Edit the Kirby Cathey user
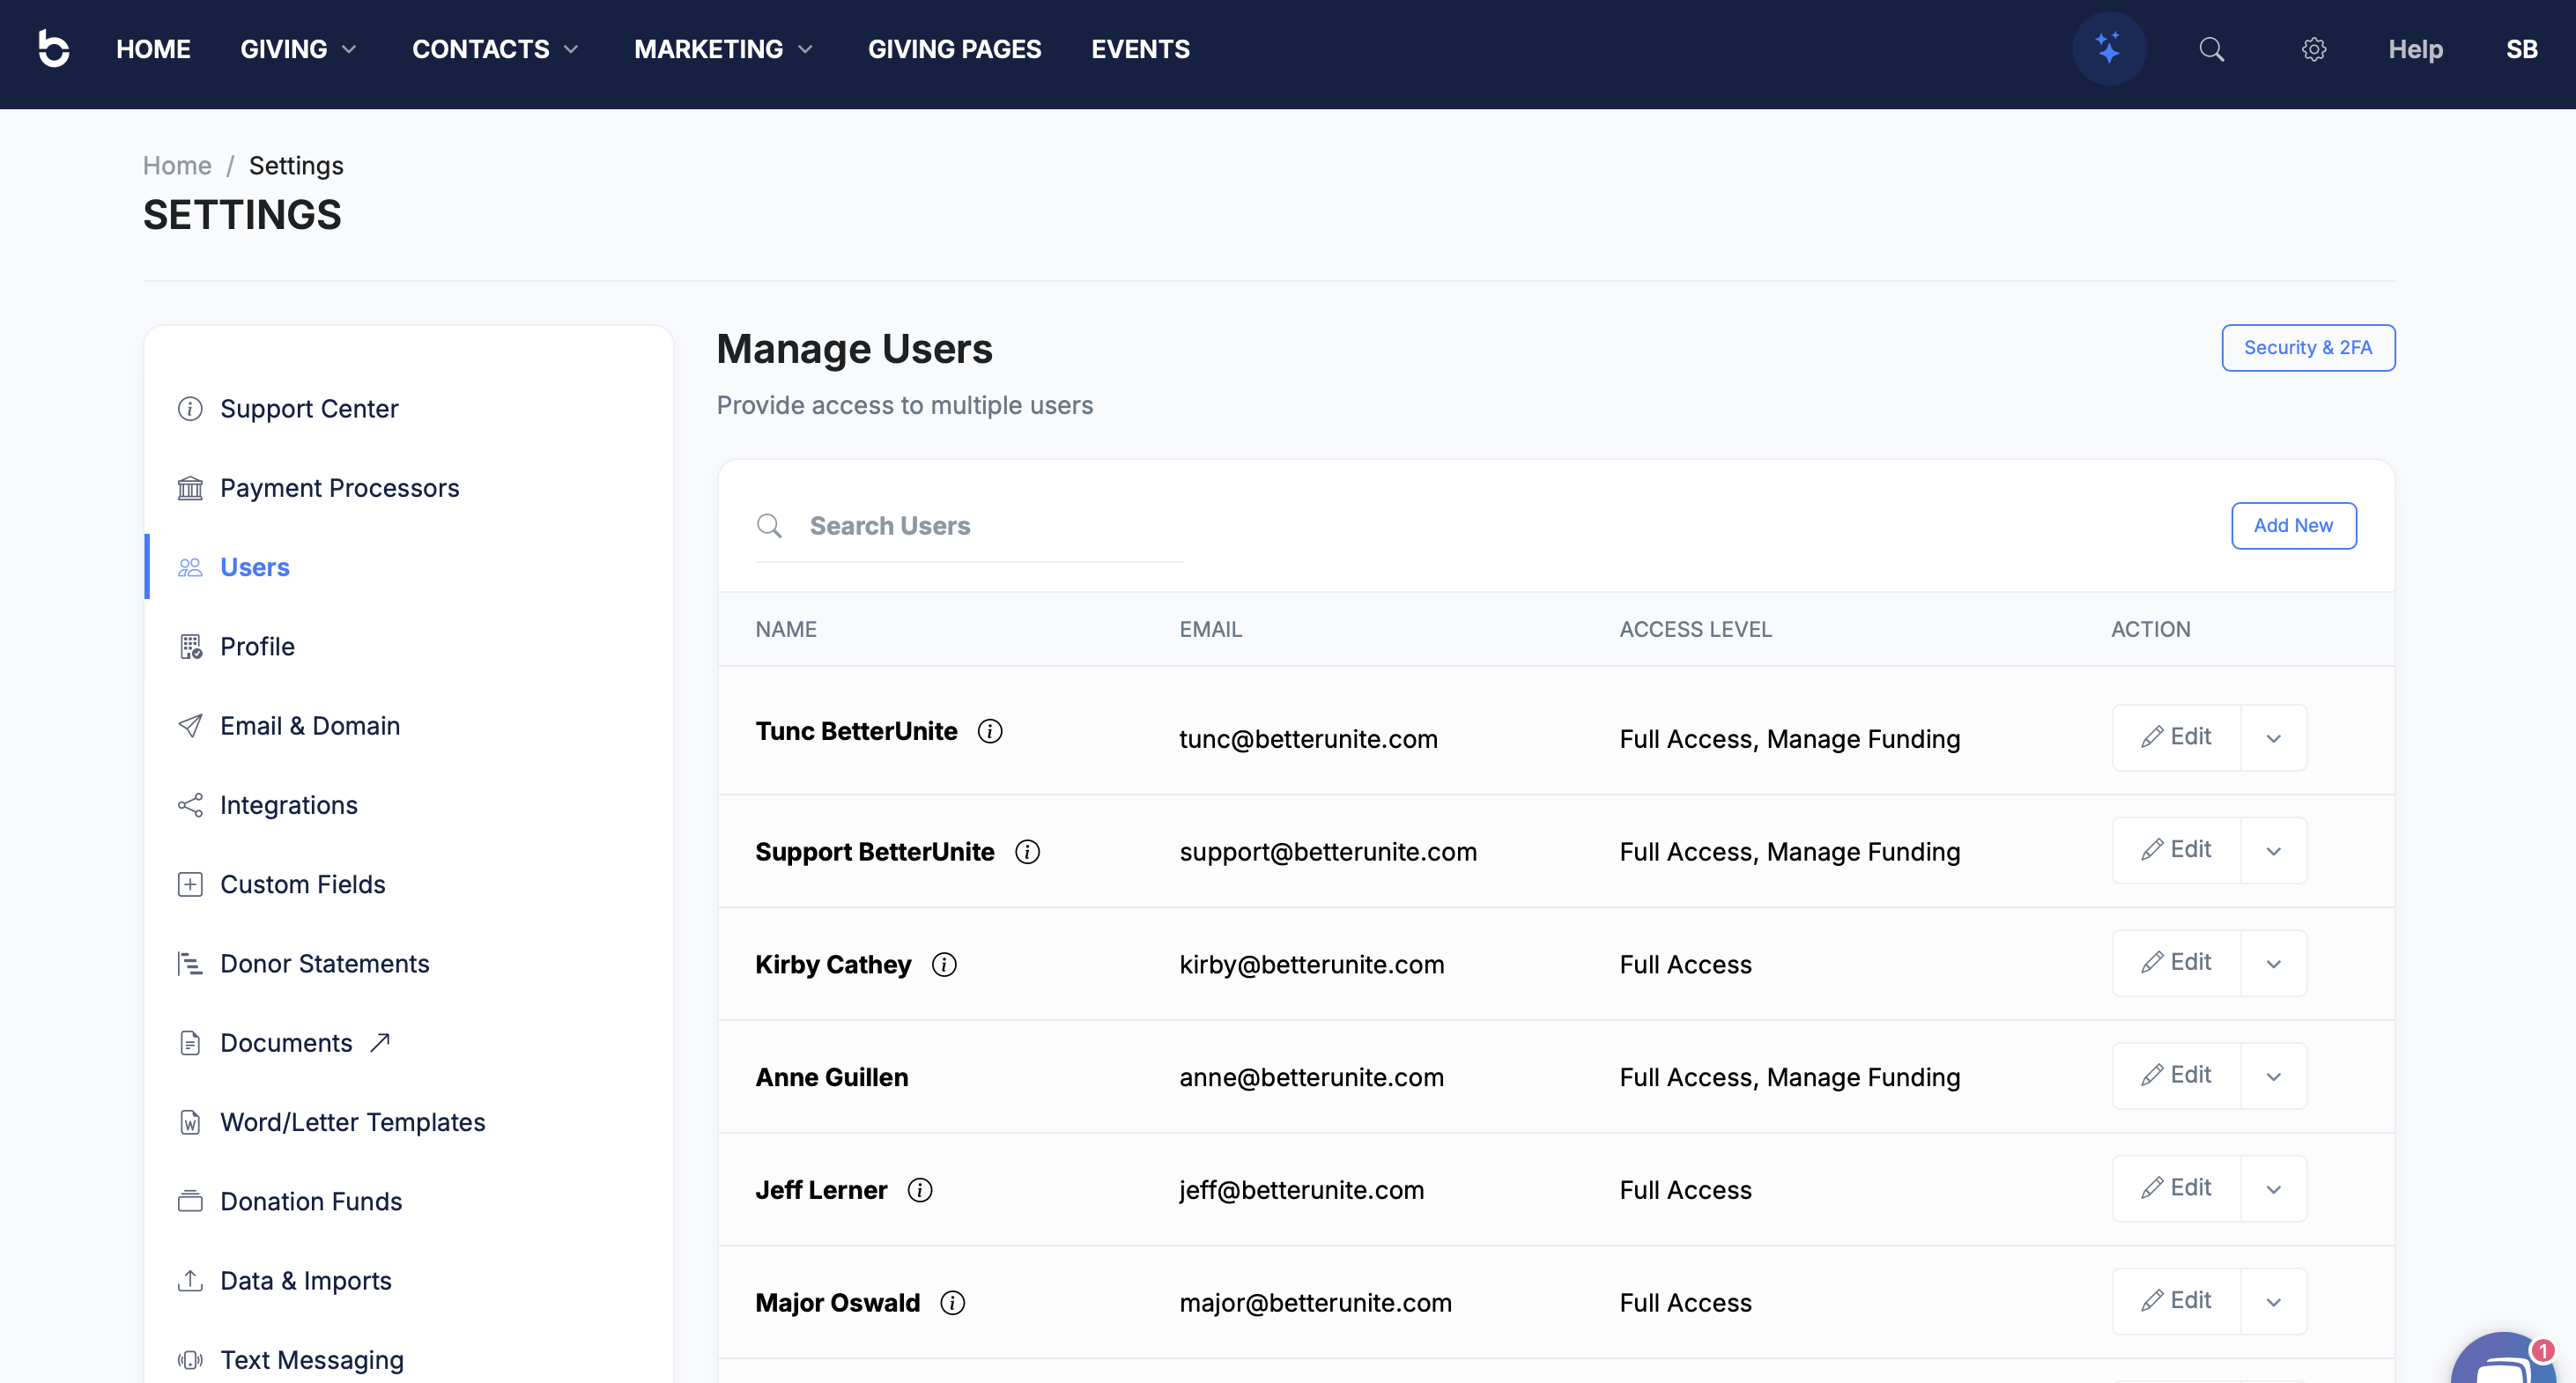 (2176, 962)
